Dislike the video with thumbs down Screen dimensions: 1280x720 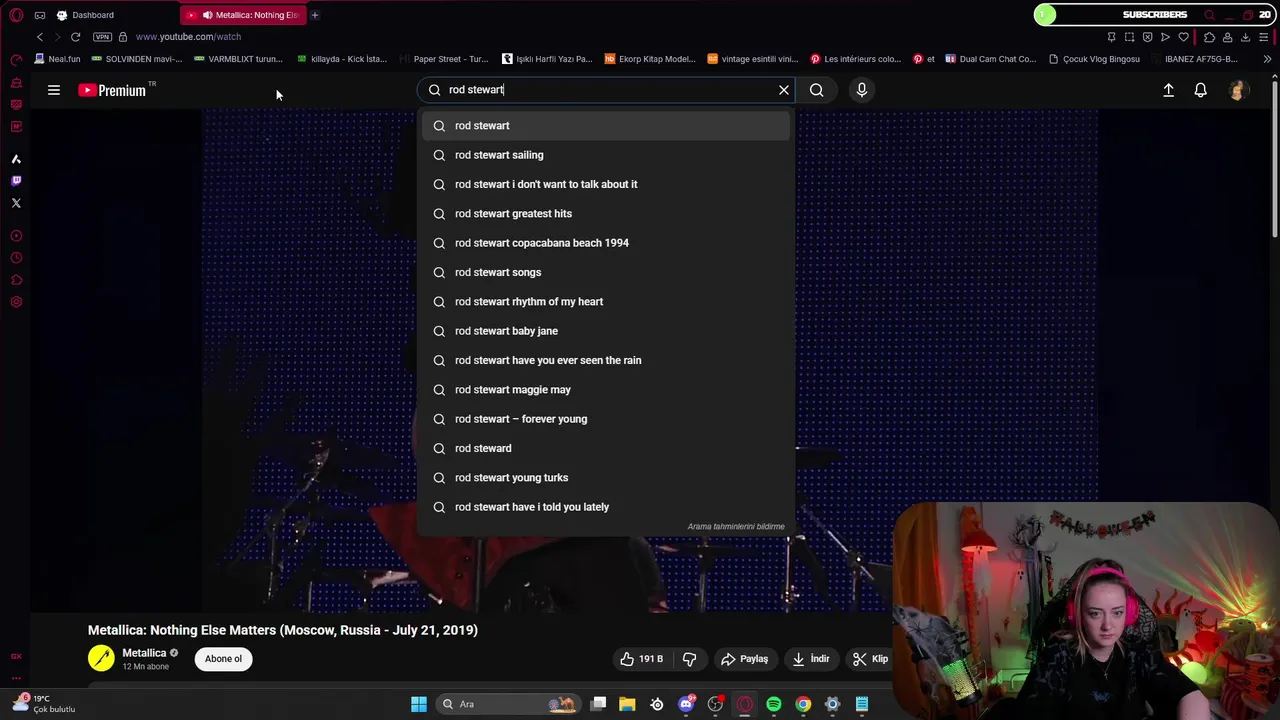(690, 659)
